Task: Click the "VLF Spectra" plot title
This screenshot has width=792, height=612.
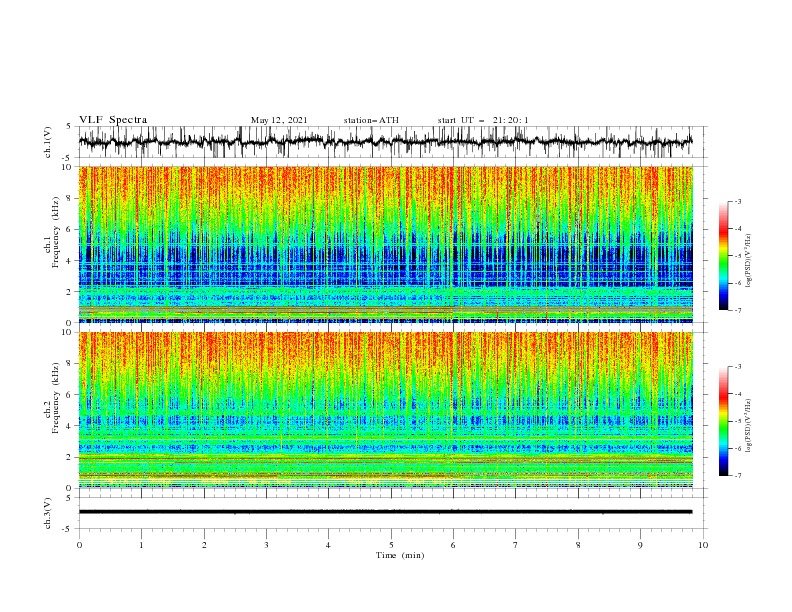Action: (x=113, y=120)
